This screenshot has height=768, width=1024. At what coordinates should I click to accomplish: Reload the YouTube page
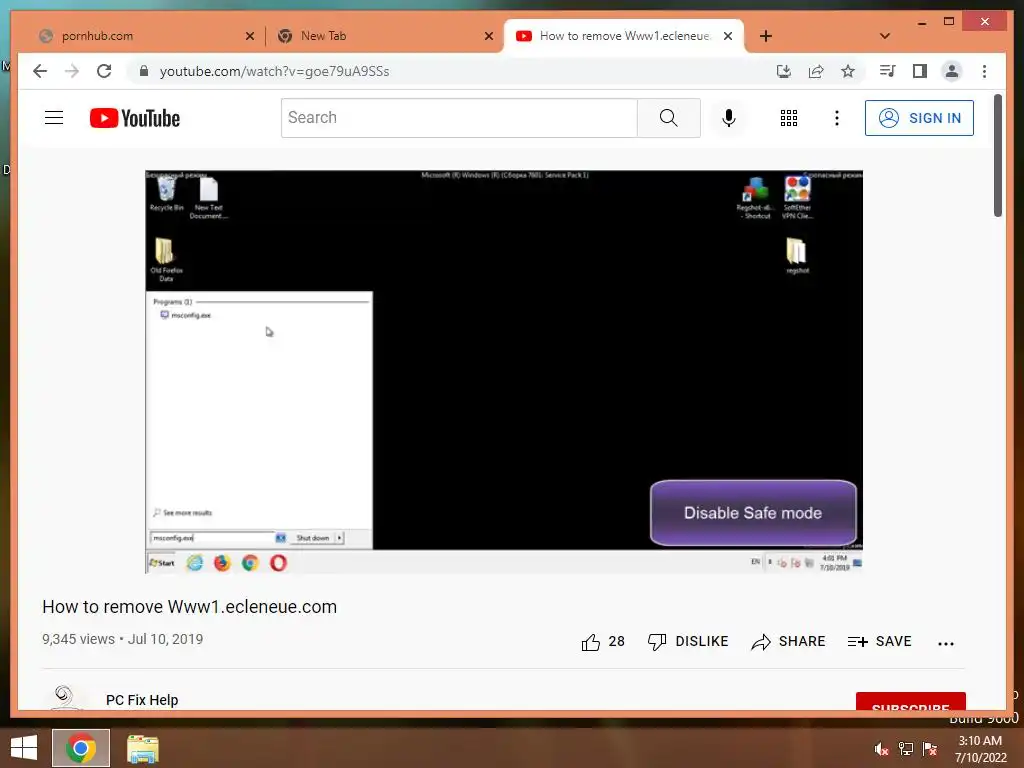104,71
